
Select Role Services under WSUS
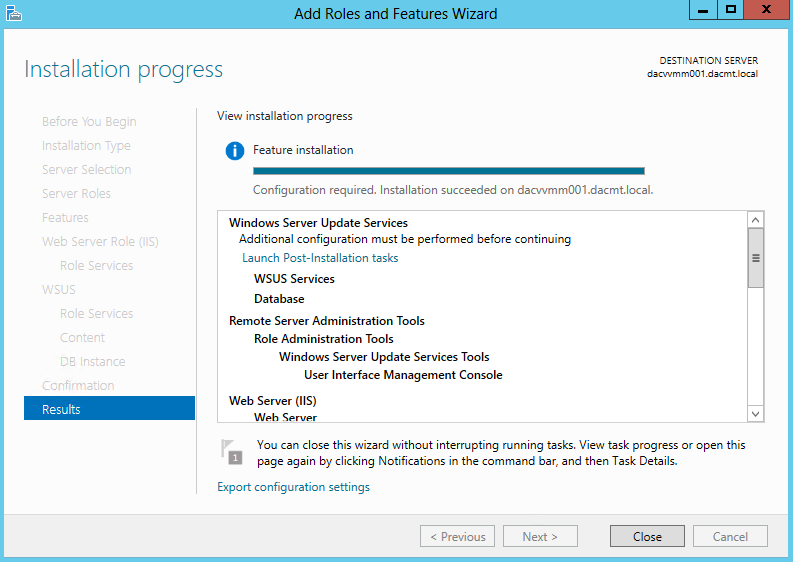(x=96, y=314)
